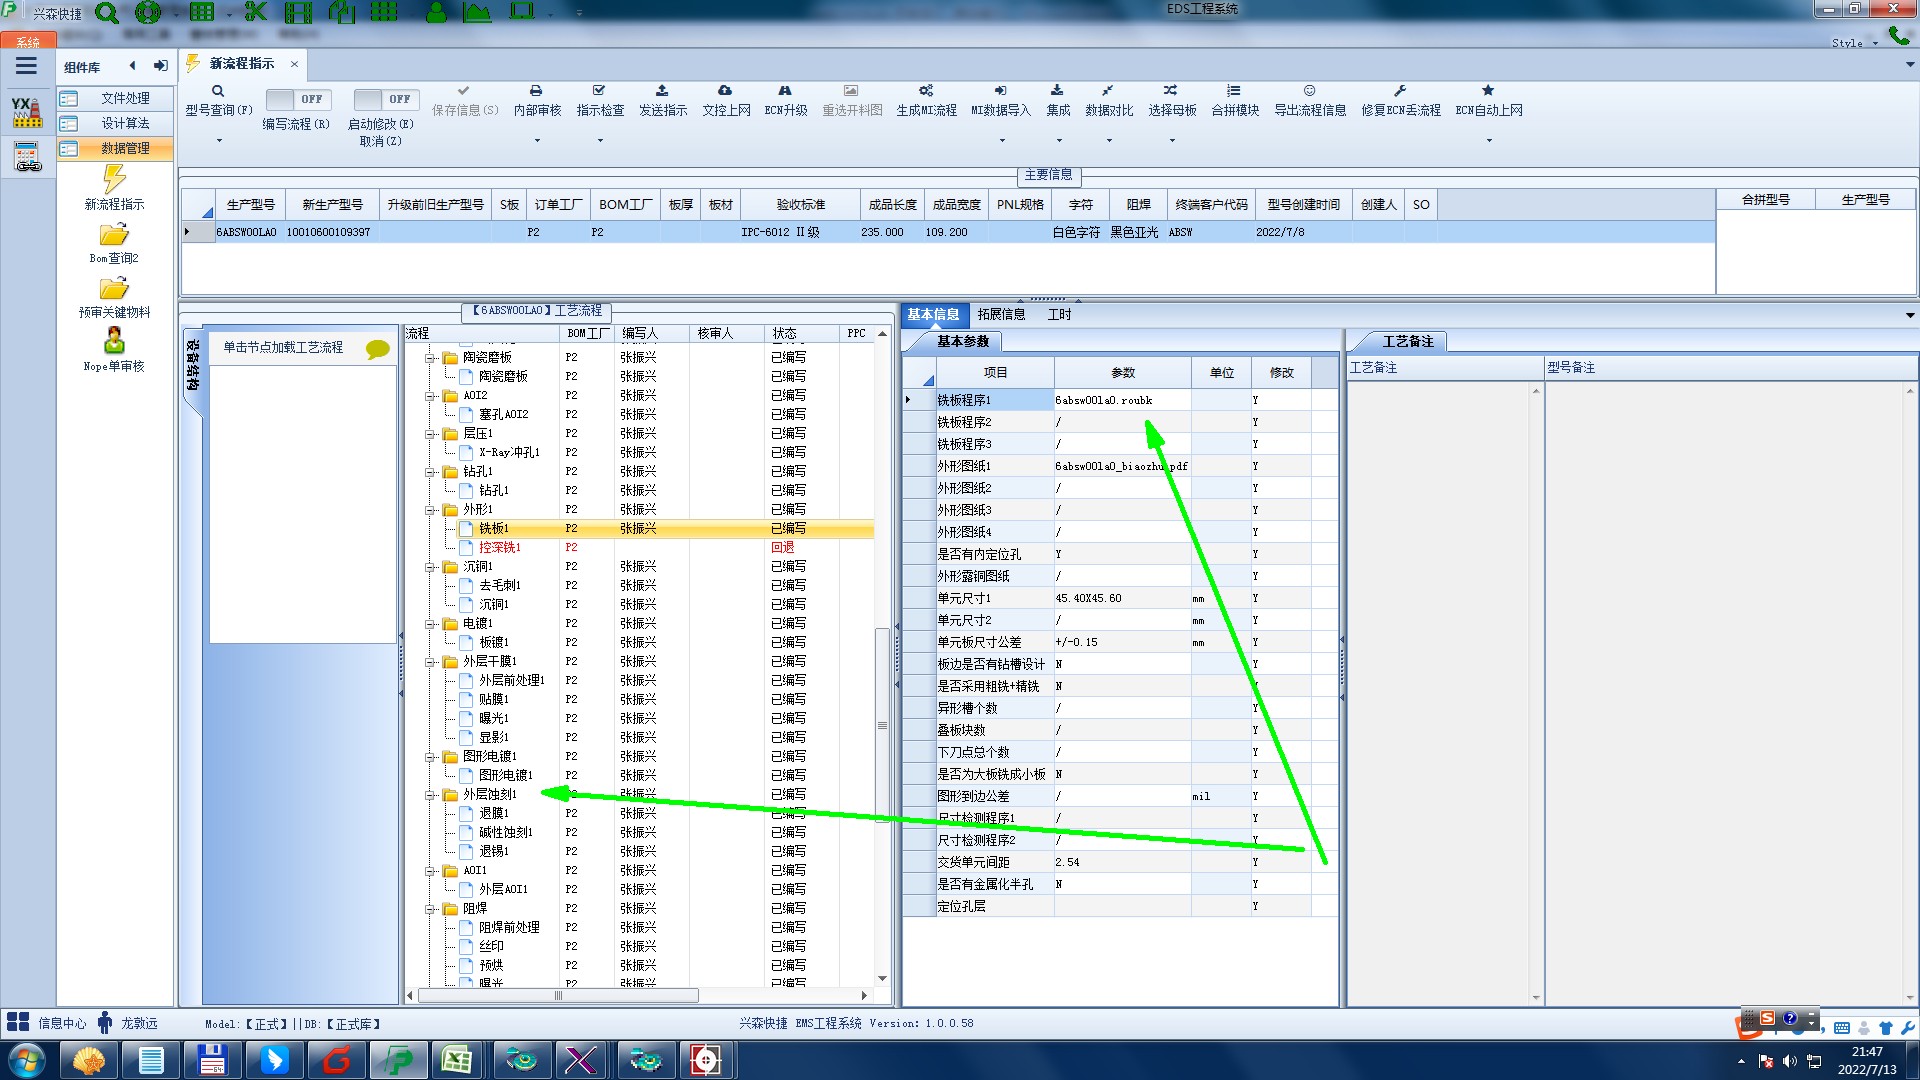
Task: Open the dropdown arrow under 数据对比
Action: (x=1109, y=140)
